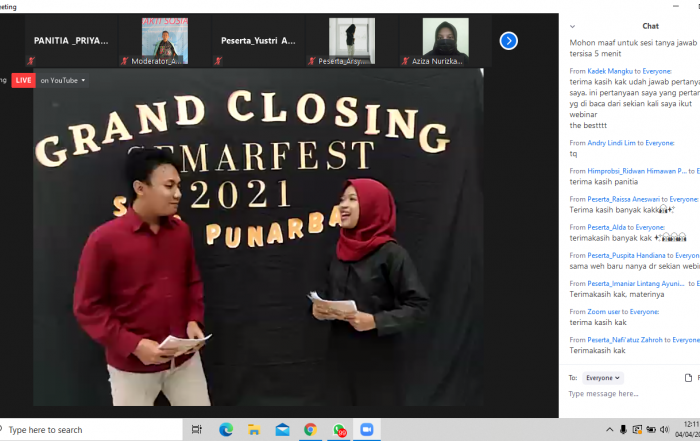The image size is (700, 441).
Task: Click the red LIVE streaming badge
Action: pyautogui.click(x=23, y=80)
